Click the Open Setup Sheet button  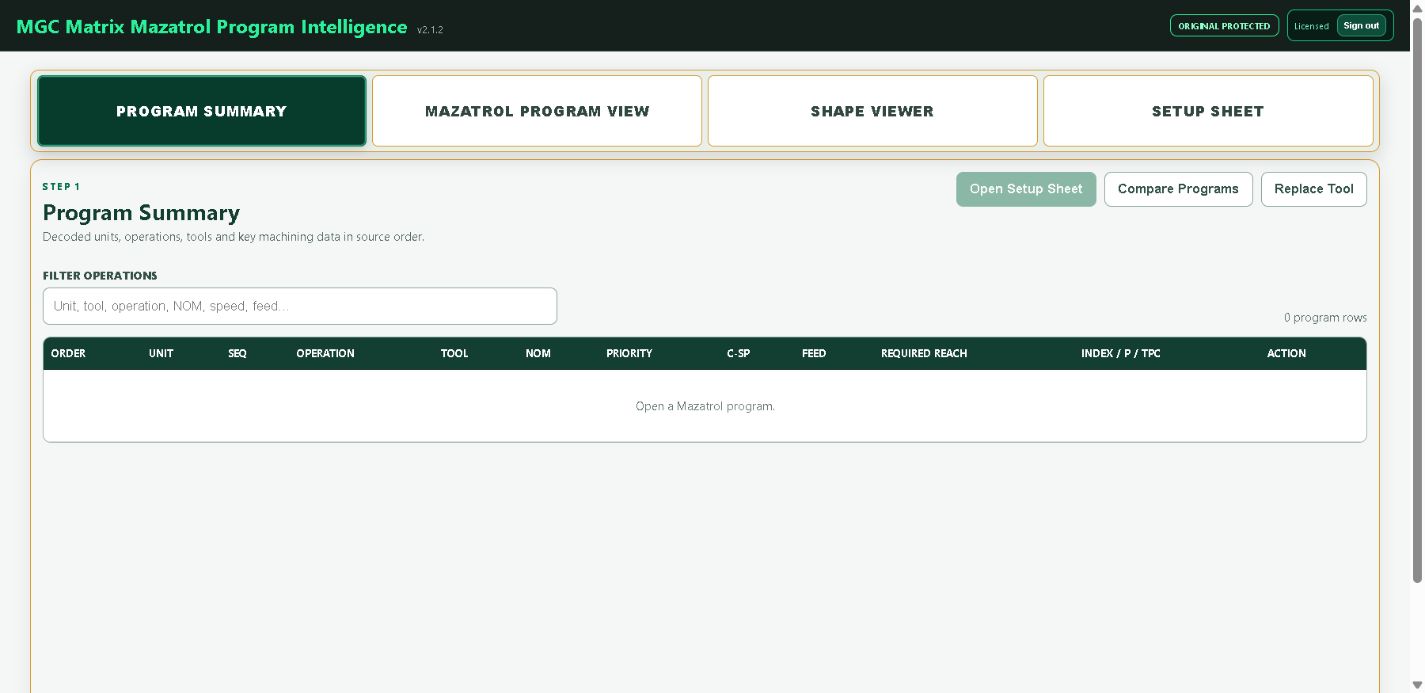[1026, 189]
